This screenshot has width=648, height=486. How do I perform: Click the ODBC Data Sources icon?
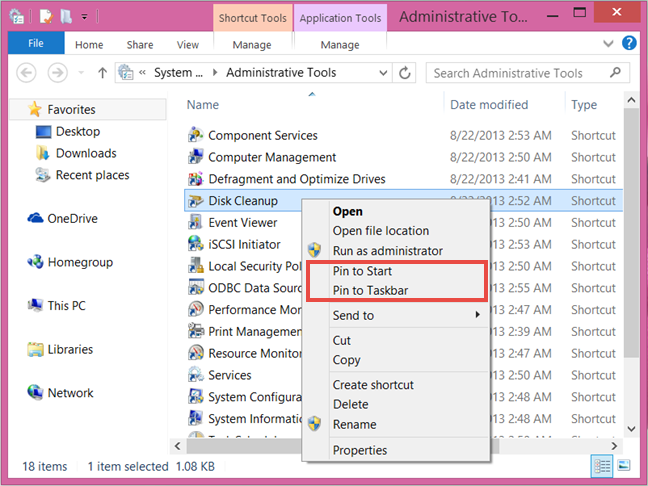tap(195, 288)
